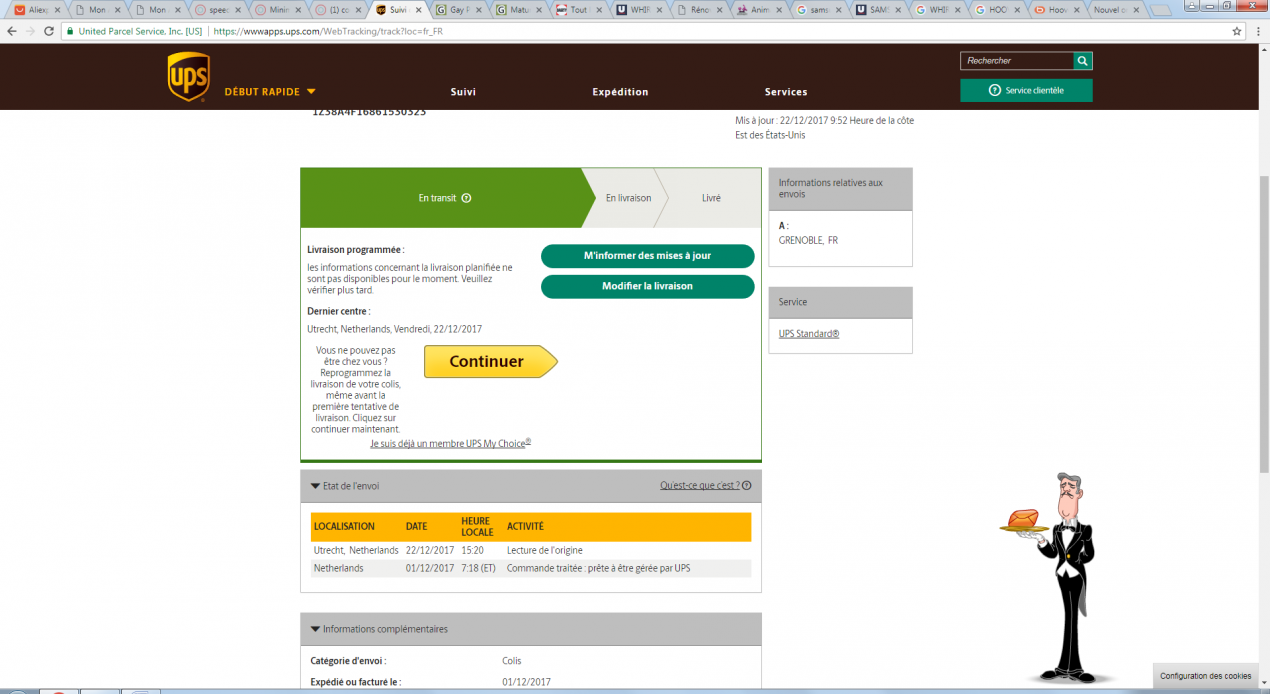Switch to the Réno tab
Viewport: 1270px width, 694px height.
[x=697, y=10]
